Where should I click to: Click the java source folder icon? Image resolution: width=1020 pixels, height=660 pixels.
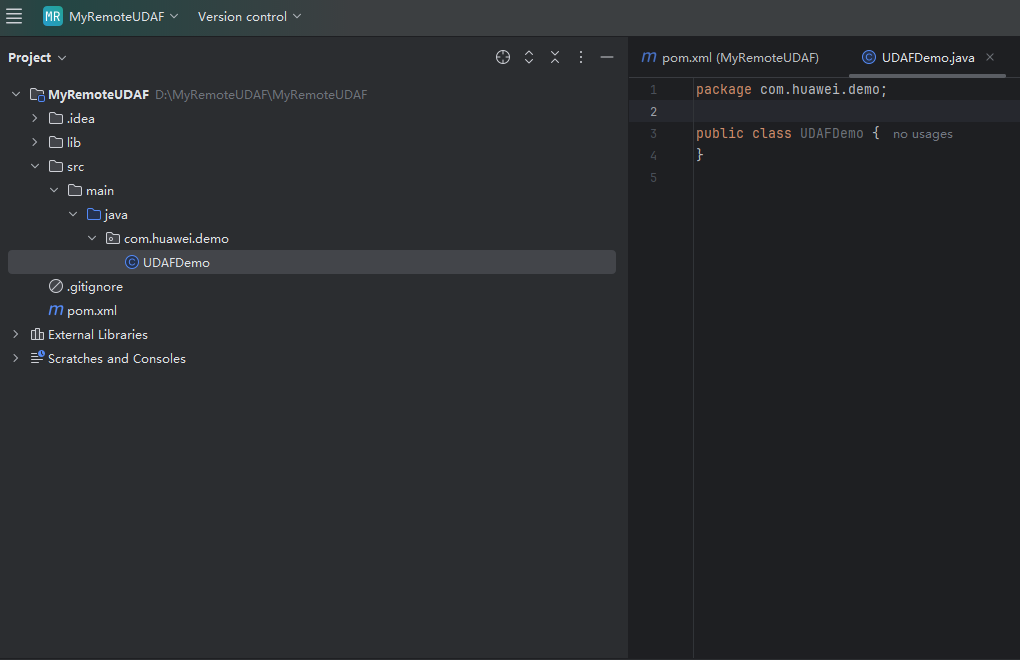[94, 214]
